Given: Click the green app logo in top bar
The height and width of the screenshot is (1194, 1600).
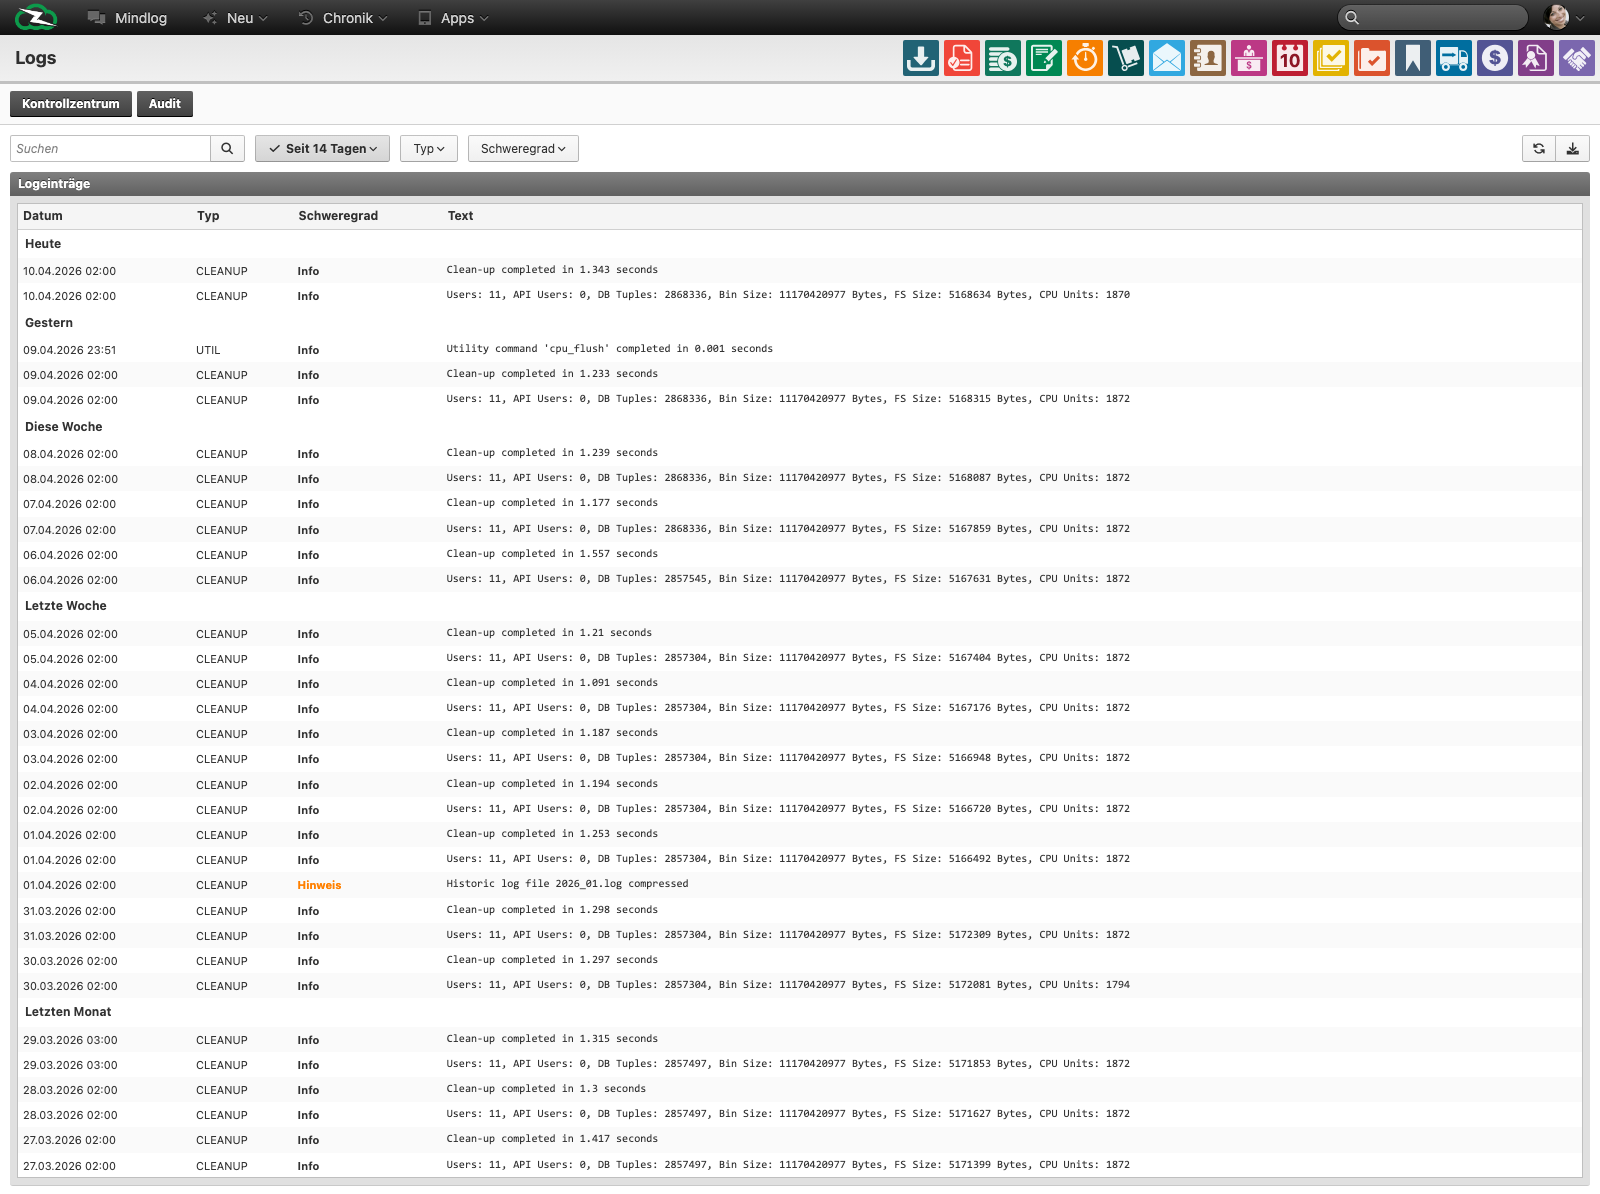Looking at the screenshot, I should click(36, 17).
